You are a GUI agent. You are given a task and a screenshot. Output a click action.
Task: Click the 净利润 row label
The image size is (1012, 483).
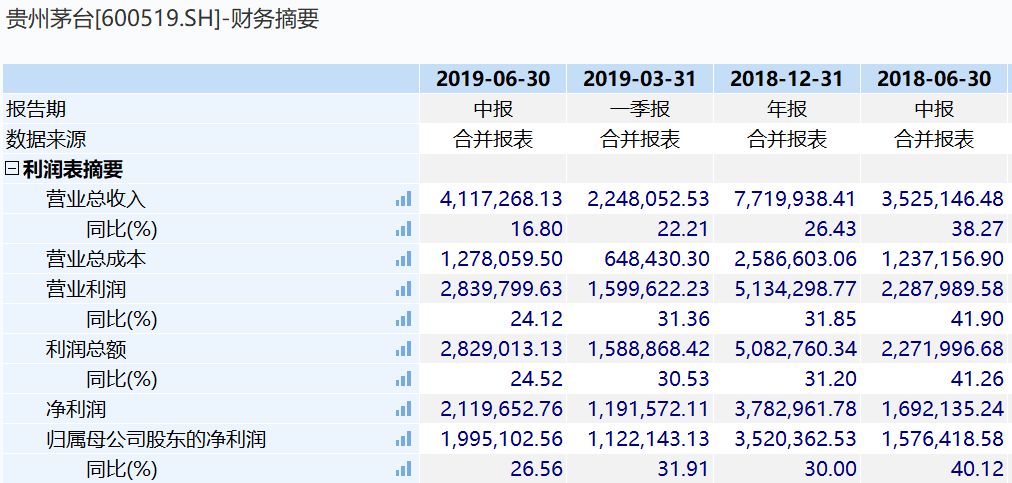tap(76, 409)
